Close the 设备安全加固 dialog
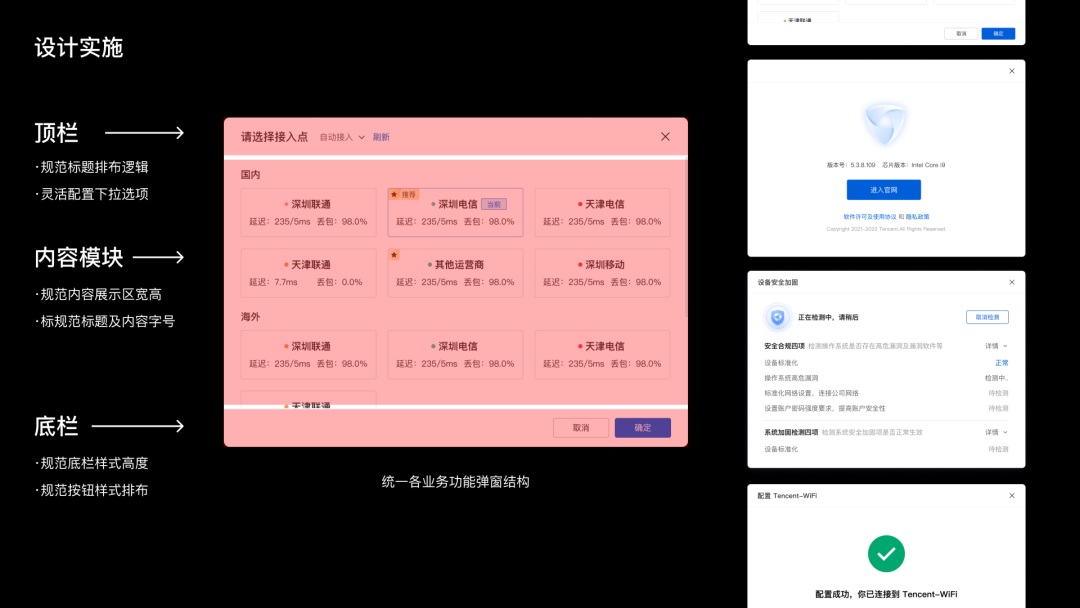This screenshot has width=1080, height=608. 1011,282
